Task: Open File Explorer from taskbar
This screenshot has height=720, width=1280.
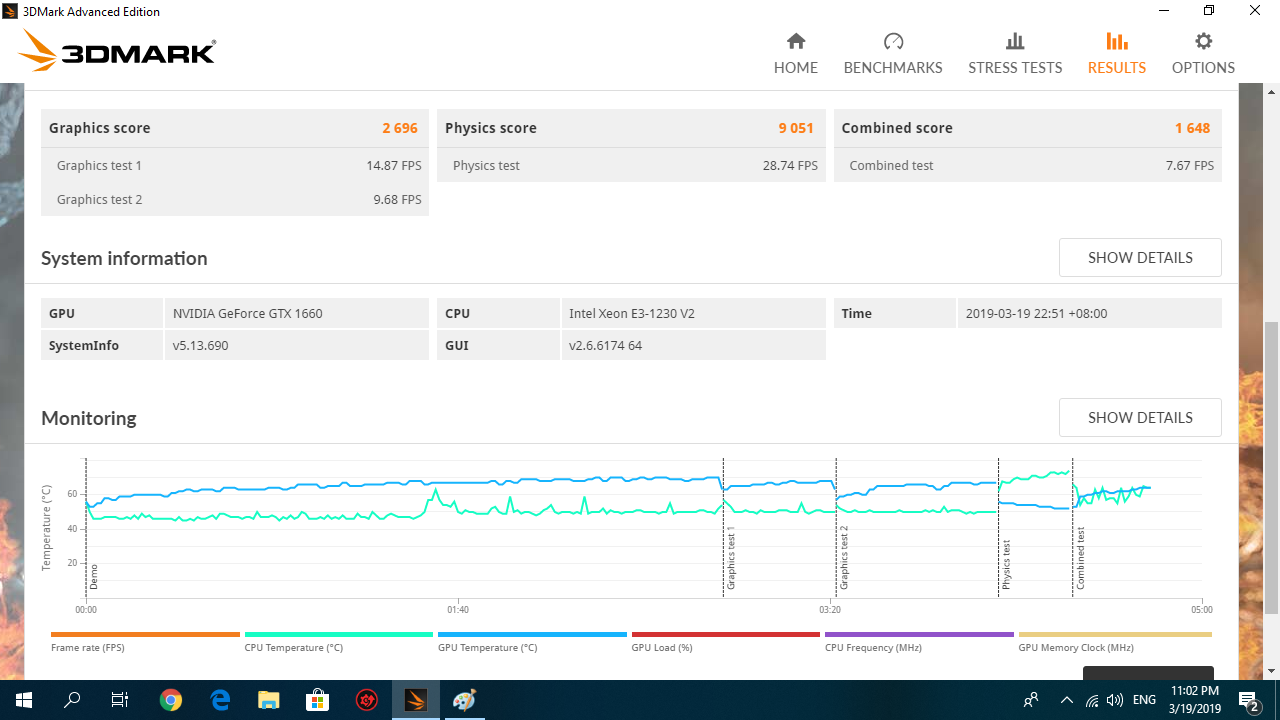Action: pyautogui.click(x=268, y=700)
